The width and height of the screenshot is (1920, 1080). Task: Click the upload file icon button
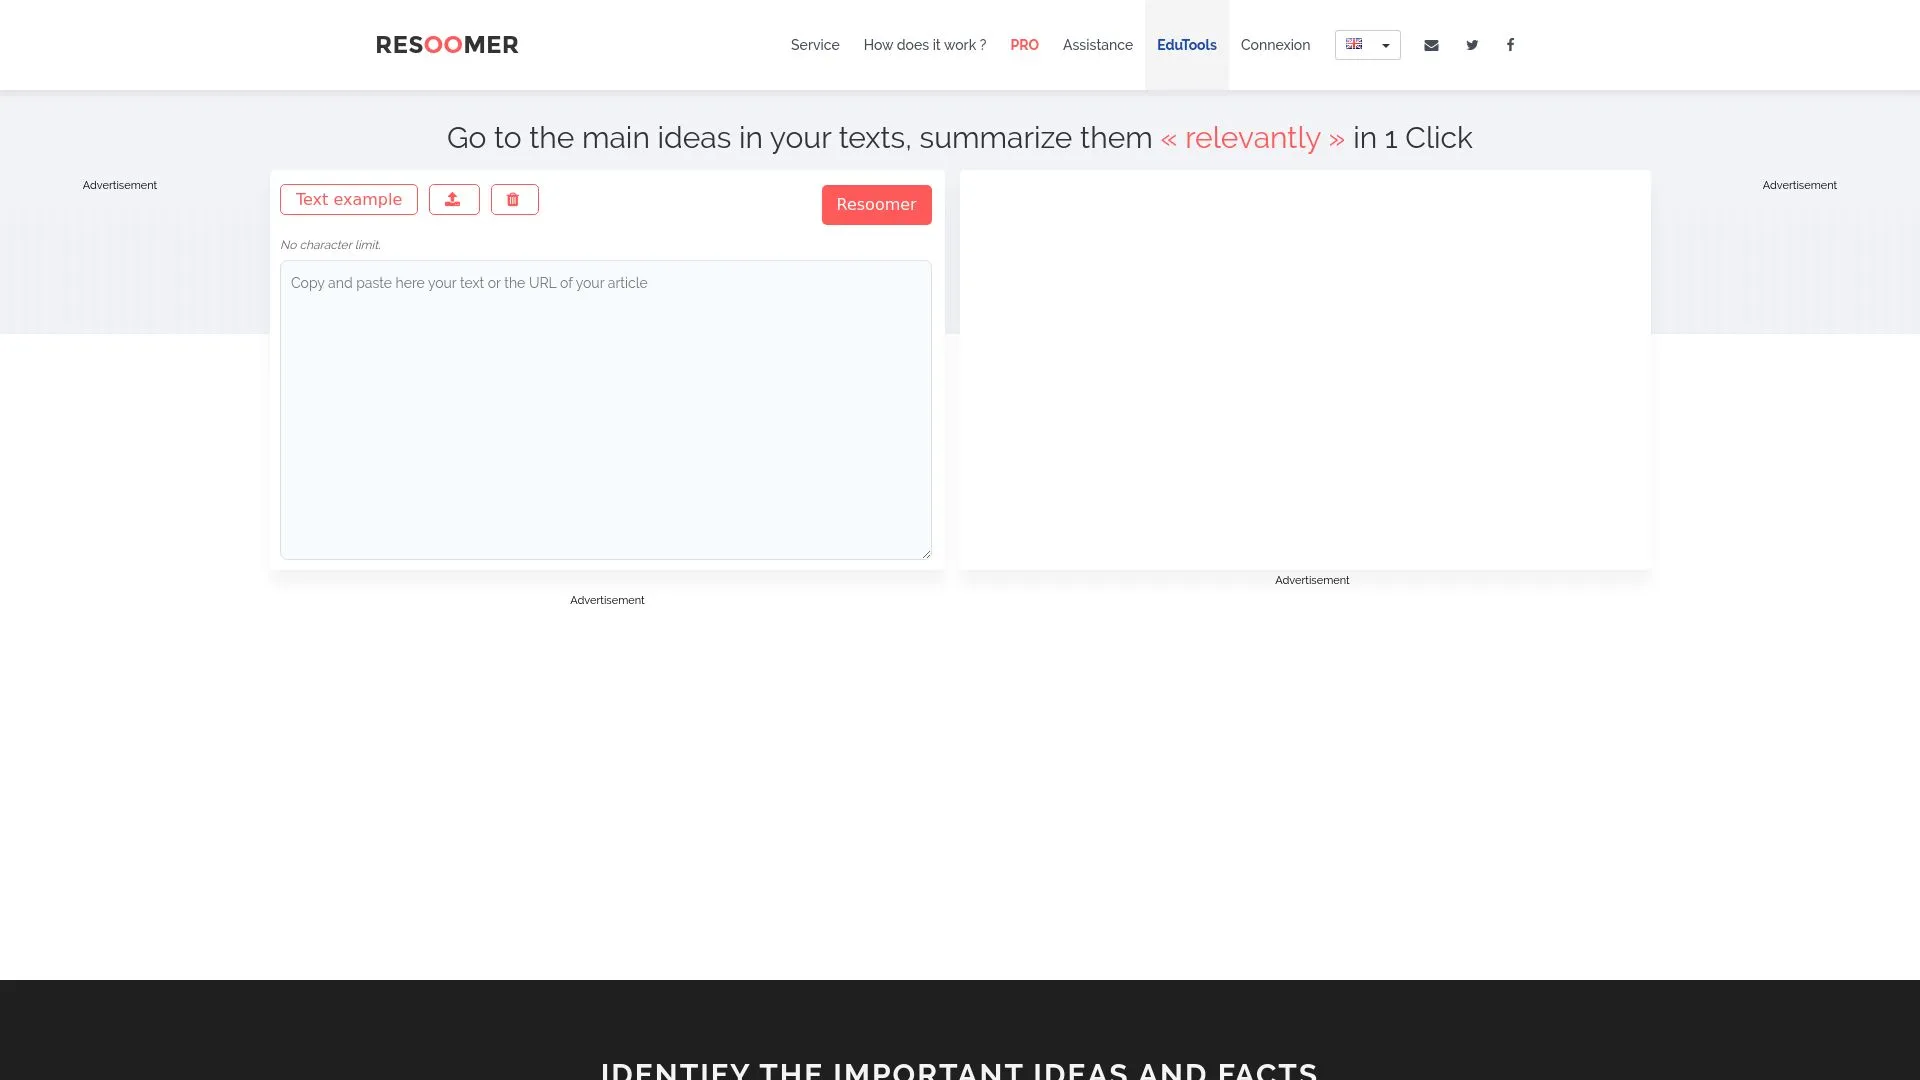[x=454, y=200]
